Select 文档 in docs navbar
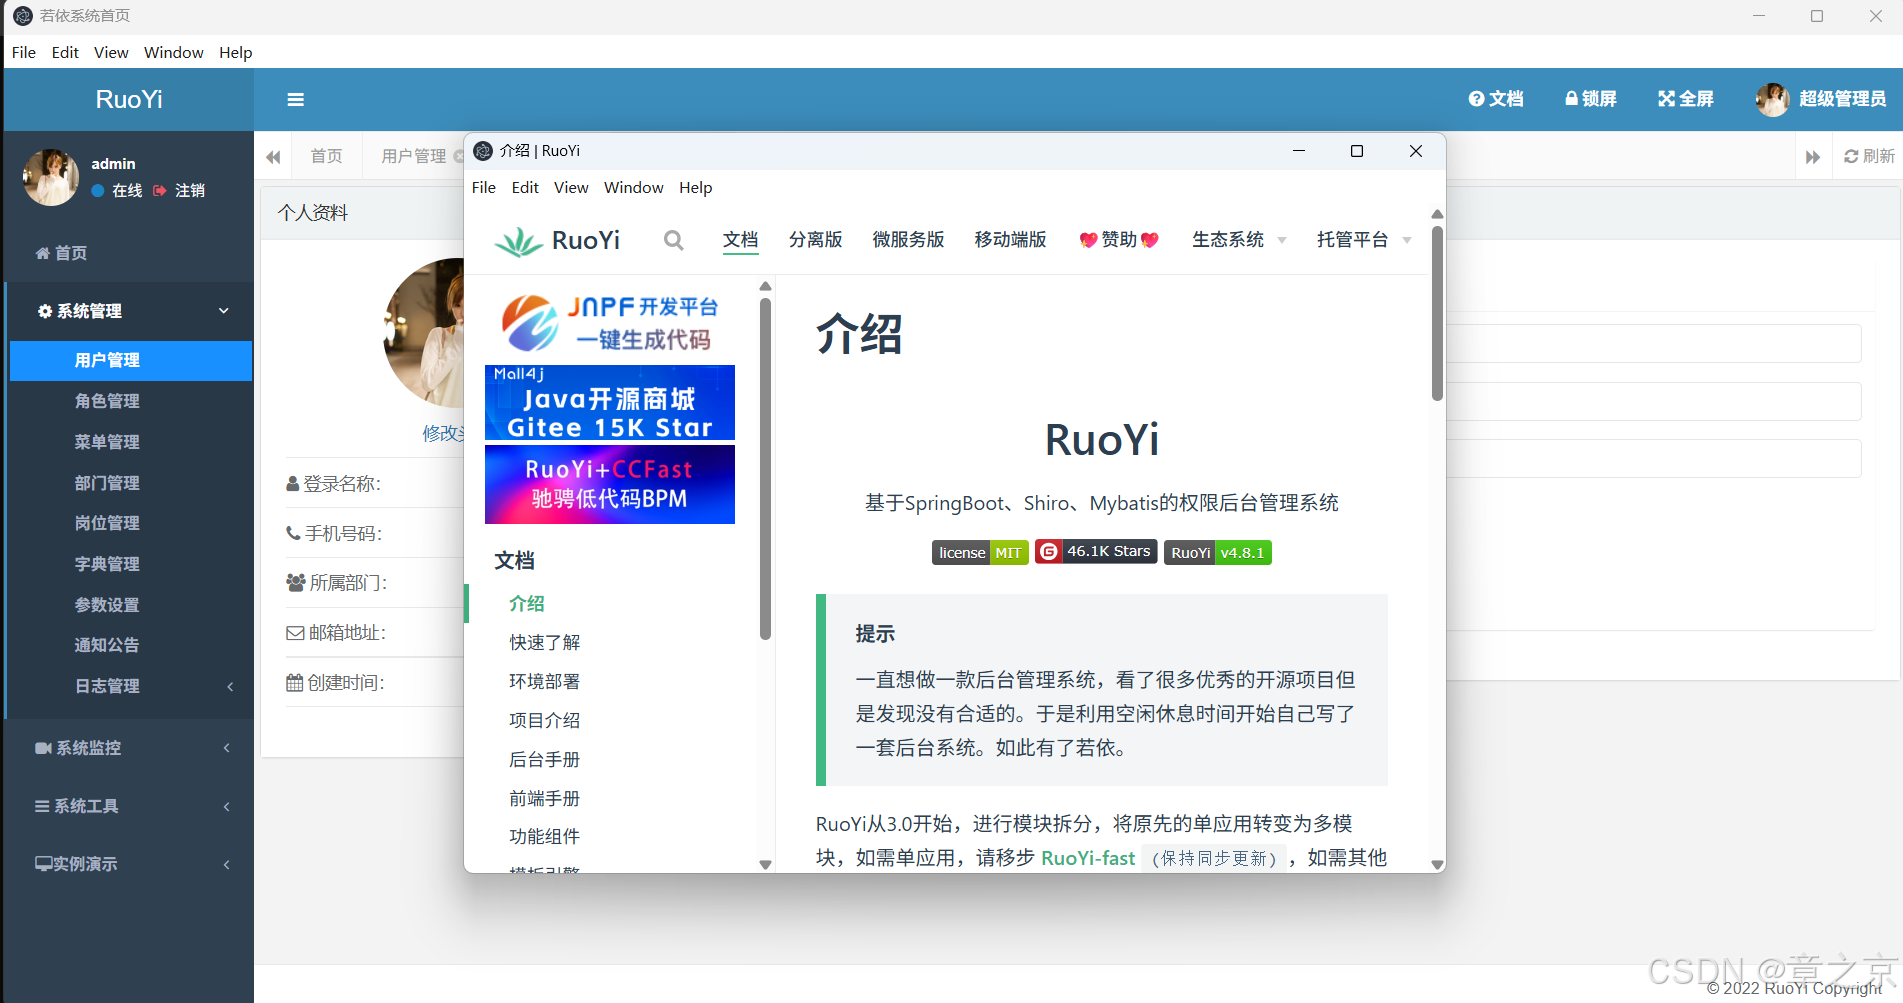The height and width of the screenshot is (1003, 1903). [x=741, y=240]
